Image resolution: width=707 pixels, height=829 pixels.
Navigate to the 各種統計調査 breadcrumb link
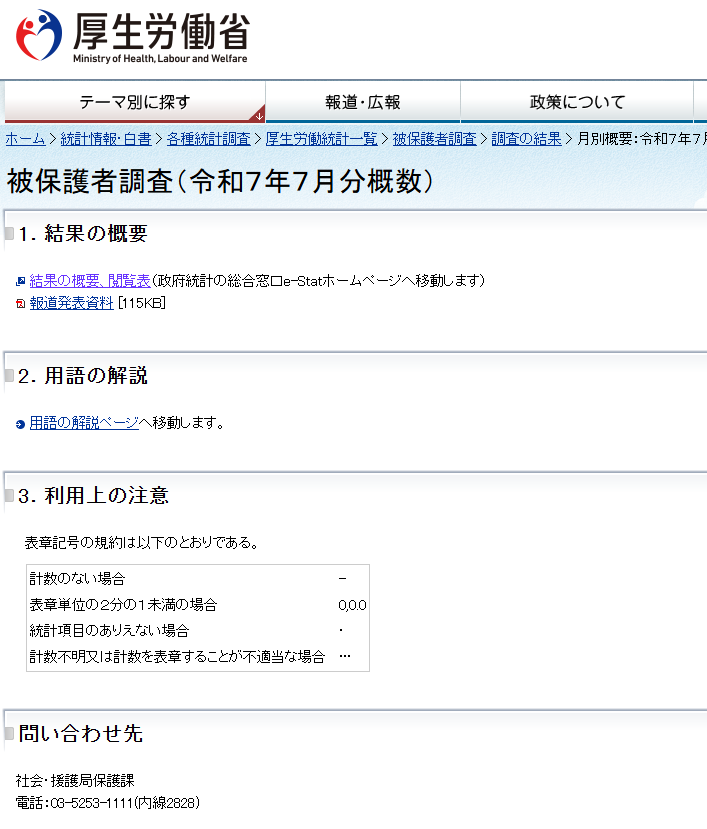[208, 139]
